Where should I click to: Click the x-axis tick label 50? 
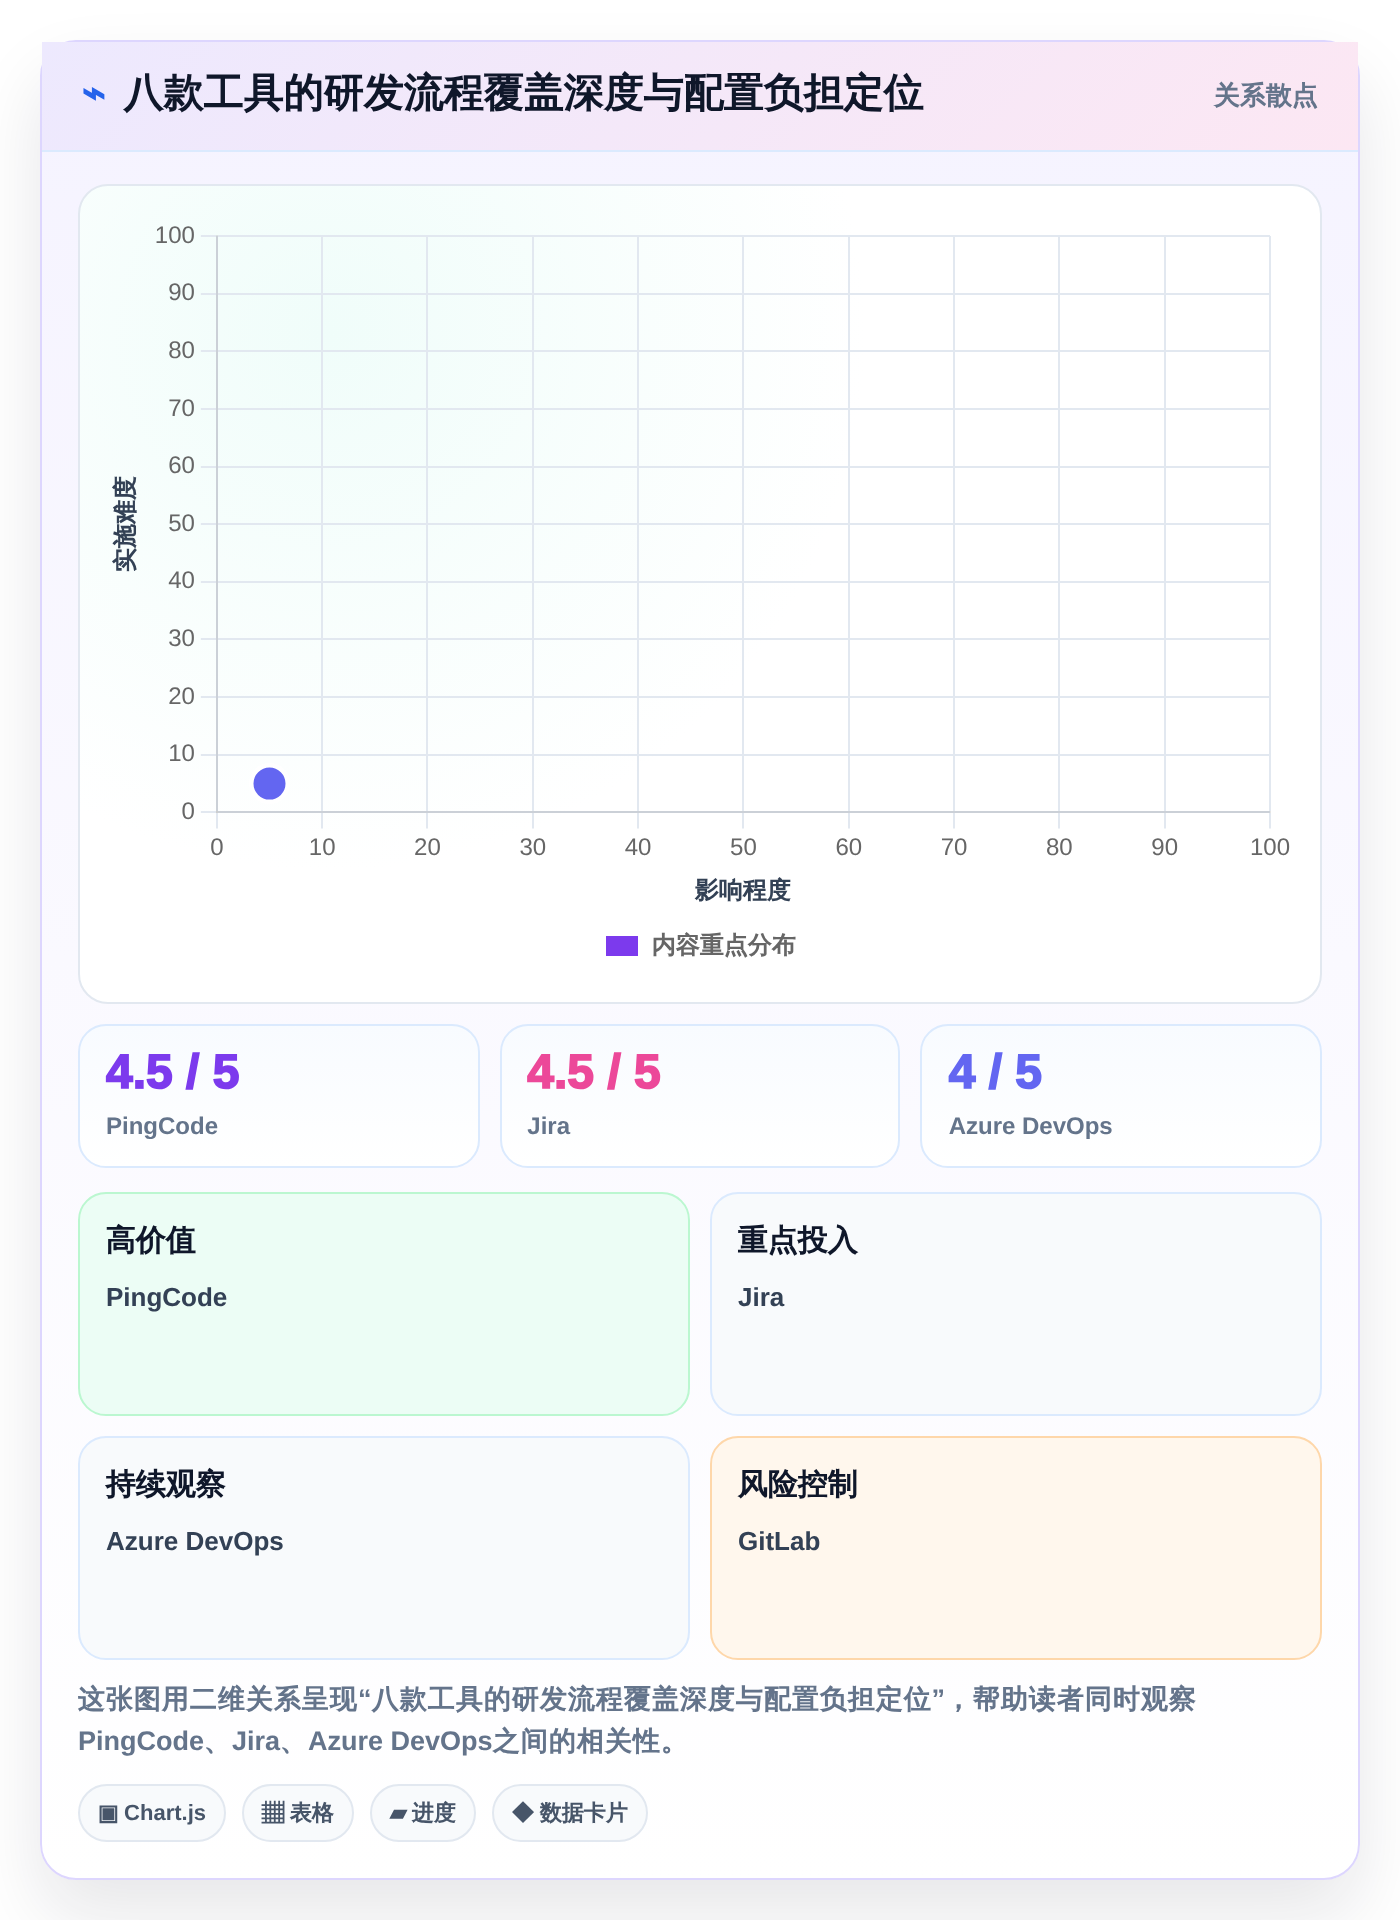[743, 848]
